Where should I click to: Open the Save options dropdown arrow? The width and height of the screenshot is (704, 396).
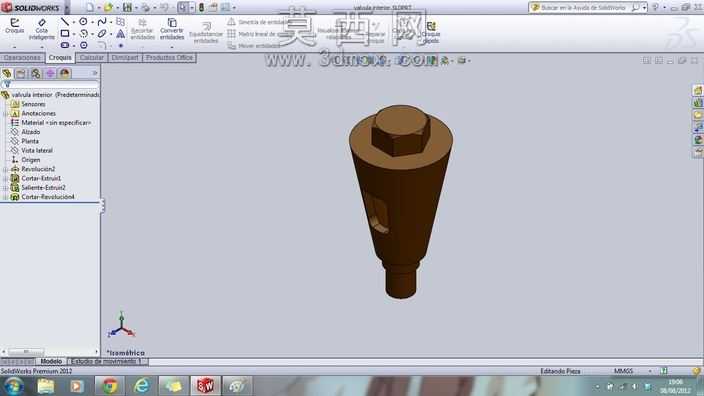[136, 8]
